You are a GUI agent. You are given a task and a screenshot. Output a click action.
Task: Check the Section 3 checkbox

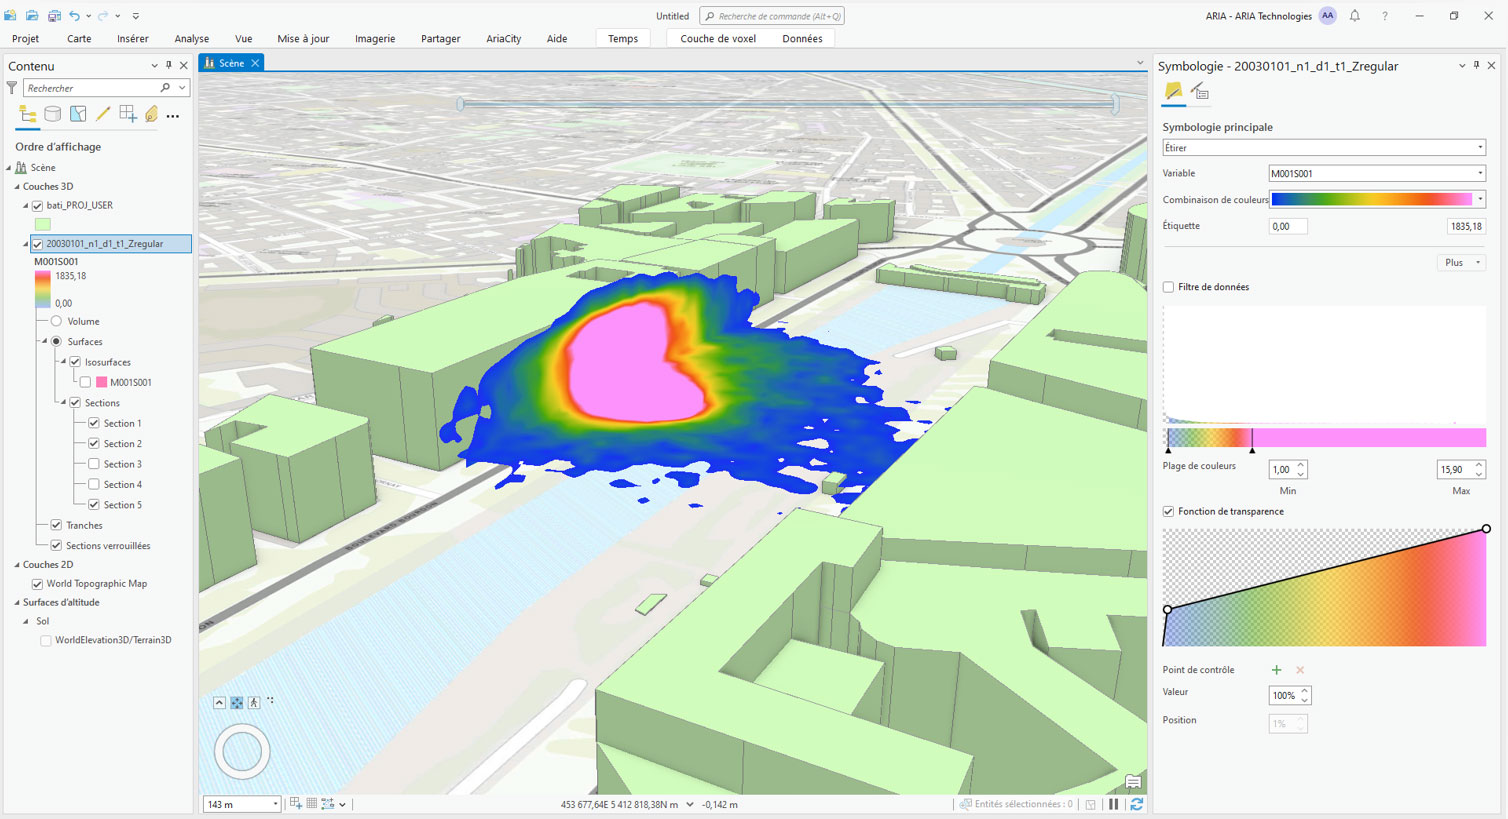click(x=94, y=464)
